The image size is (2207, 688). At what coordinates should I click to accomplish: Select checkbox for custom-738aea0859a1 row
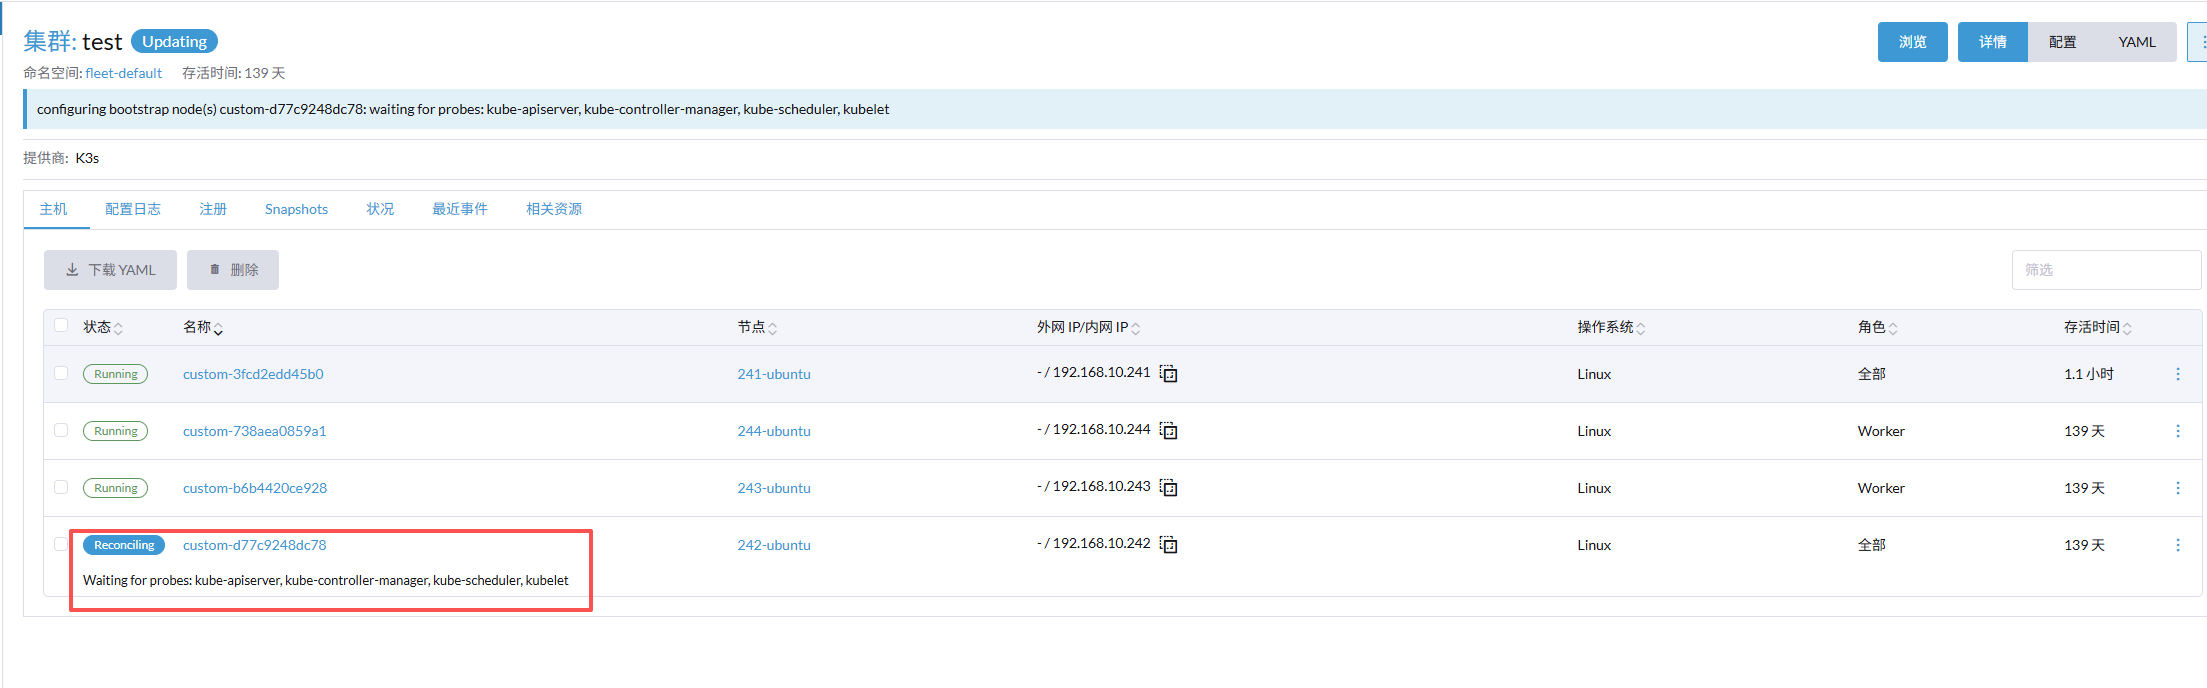(x=61, y=430)
